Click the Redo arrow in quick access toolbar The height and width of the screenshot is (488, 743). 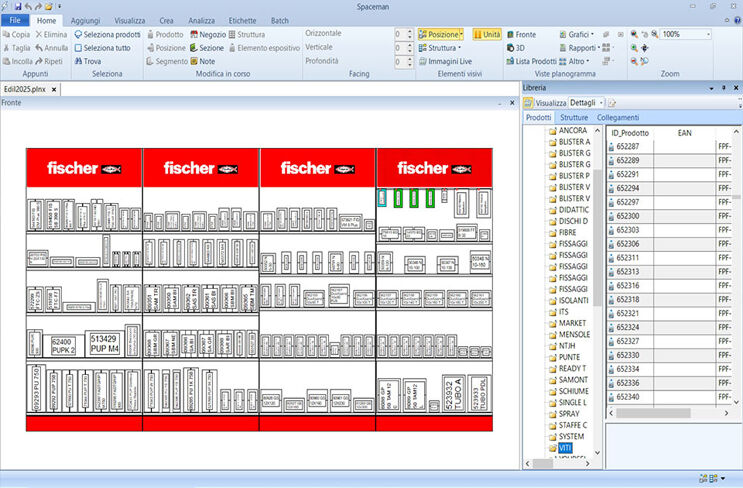pyautogui.click(x=38, y=6)
